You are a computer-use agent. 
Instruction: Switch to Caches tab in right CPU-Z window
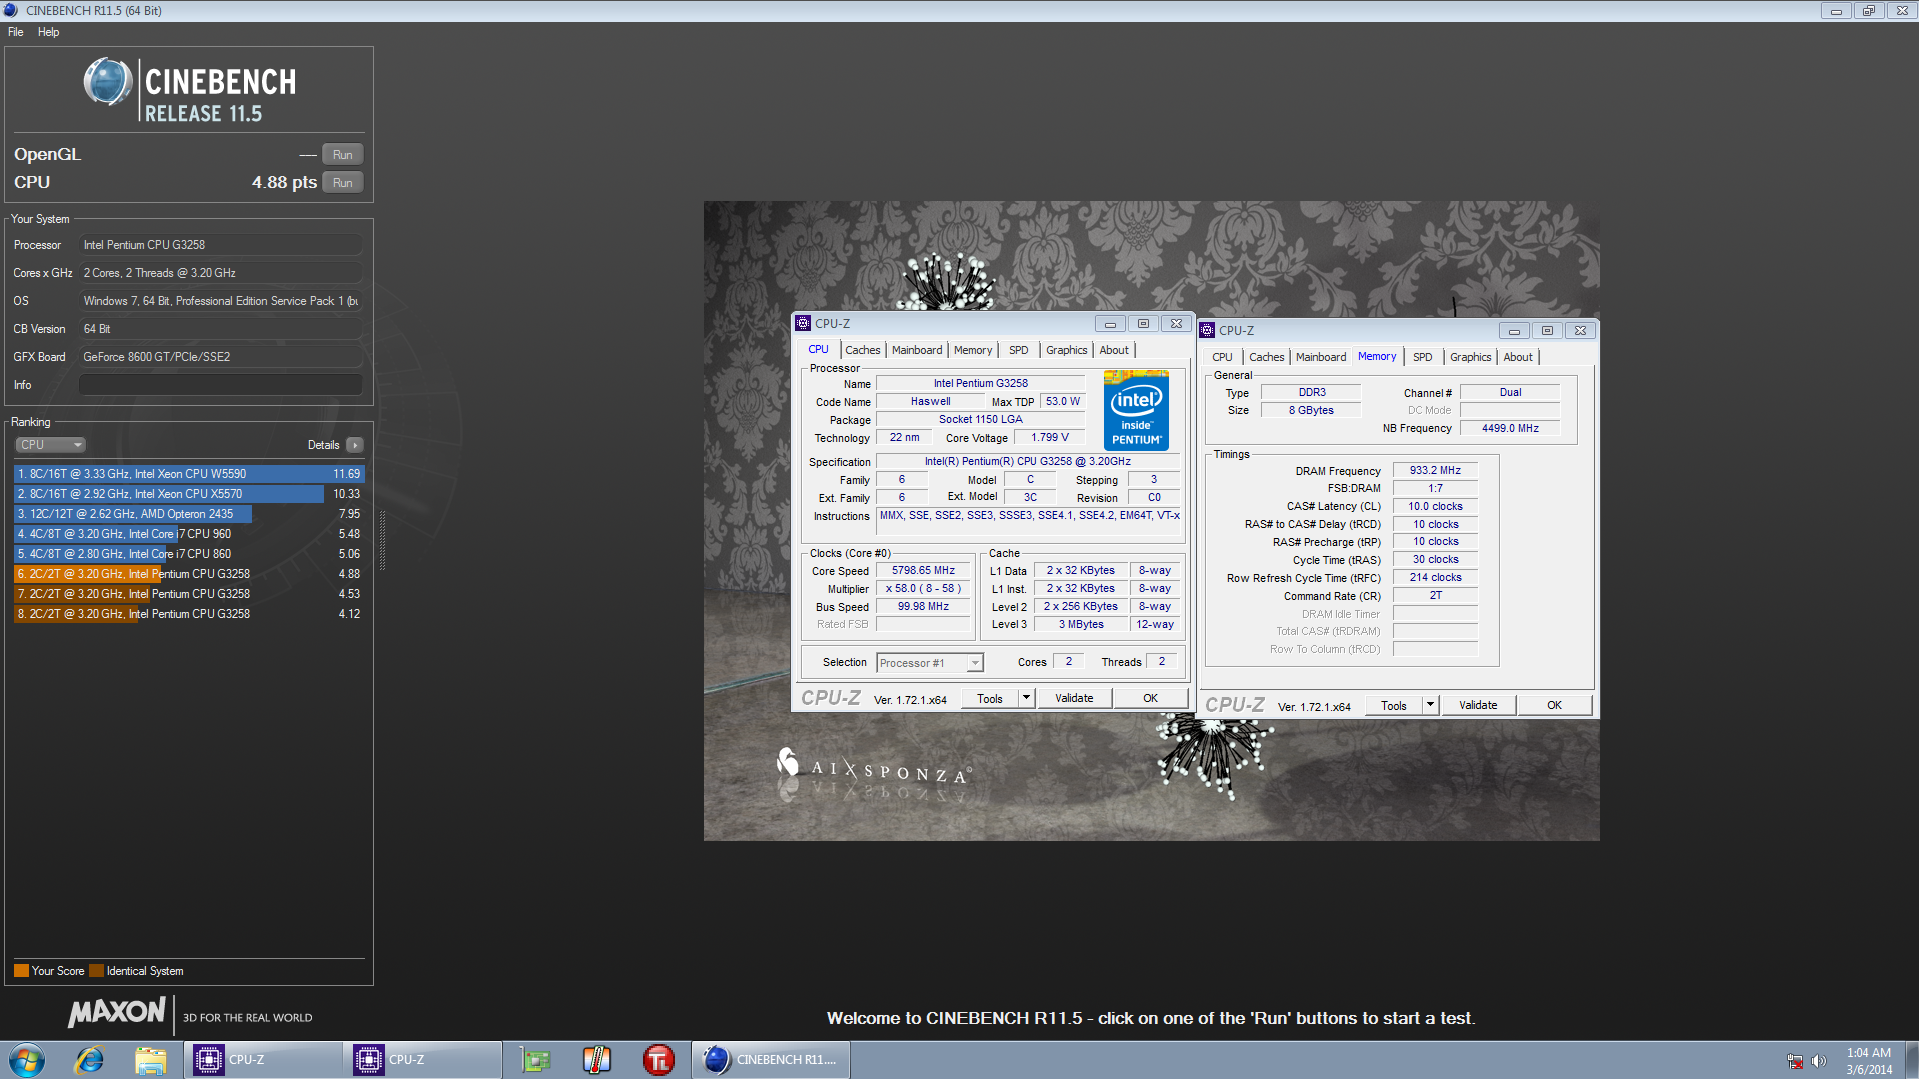[x=1266, y=357]
